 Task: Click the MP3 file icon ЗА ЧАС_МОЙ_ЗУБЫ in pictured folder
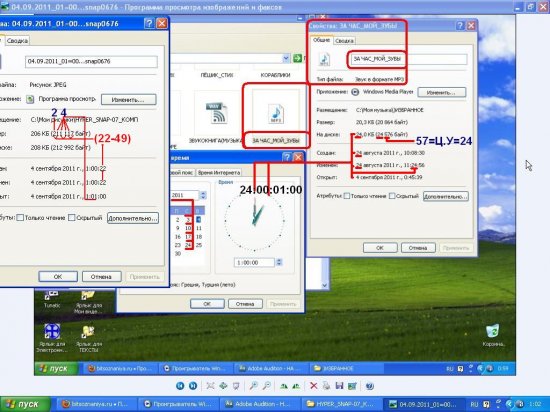tap(276, 114)
